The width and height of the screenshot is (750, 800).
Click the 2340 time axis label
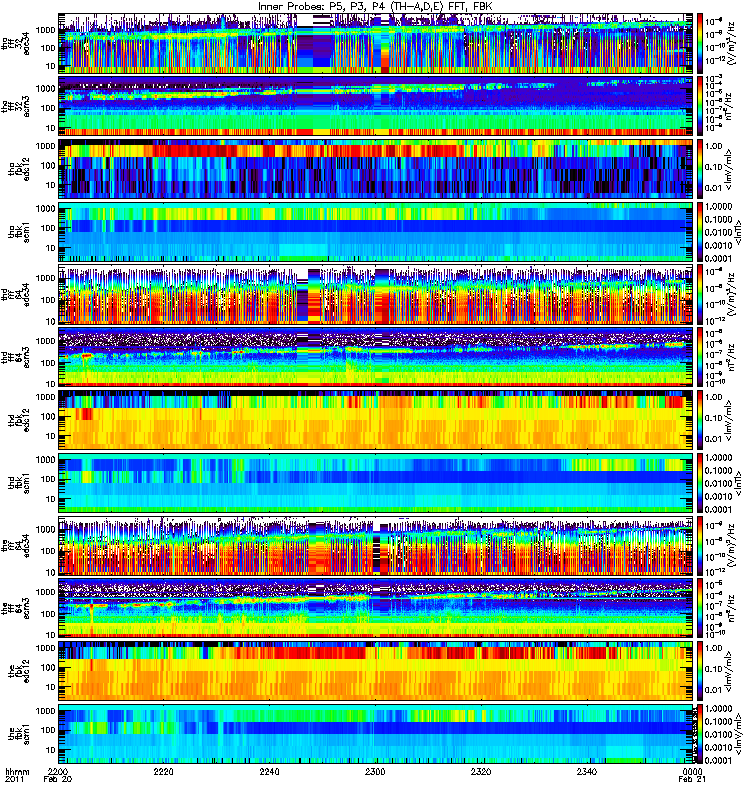587,771
